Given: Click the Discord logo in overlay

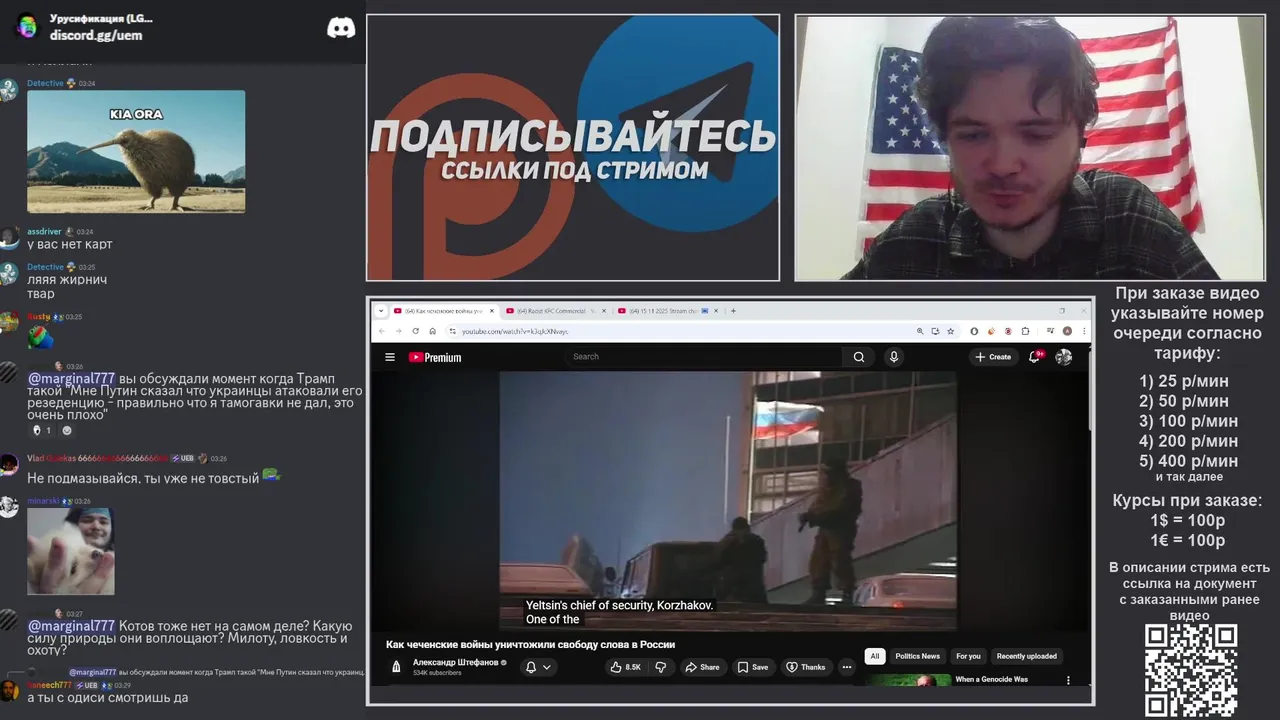Looking at the screenshot, I should pos(341,28).
